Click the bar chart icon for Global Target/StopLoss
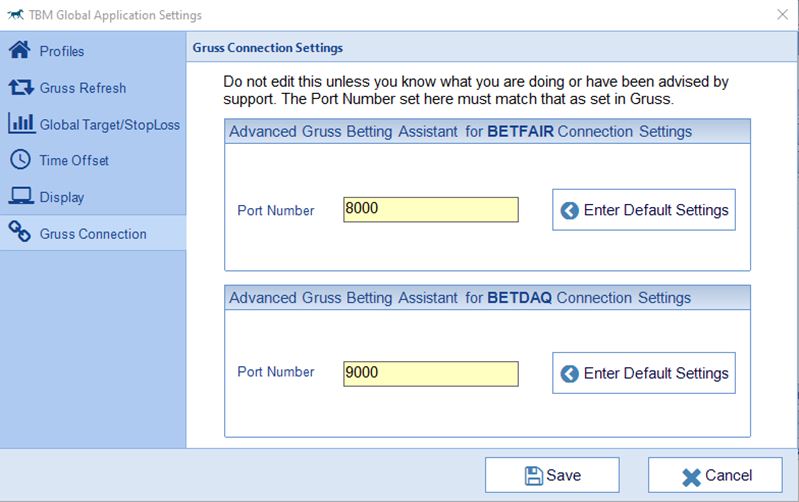Screen dimensions: 799x502 [21, 123]
